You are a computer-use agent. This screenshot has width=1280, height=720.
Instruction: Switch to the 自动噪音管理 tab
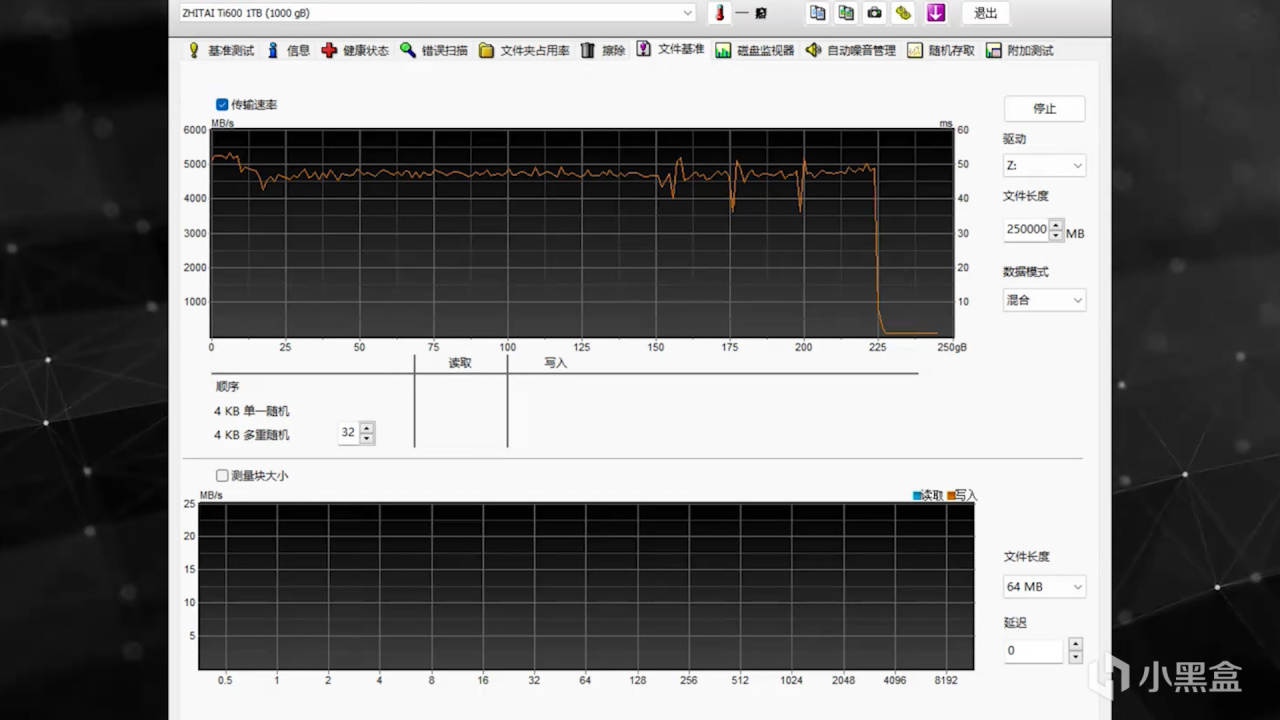851,50
